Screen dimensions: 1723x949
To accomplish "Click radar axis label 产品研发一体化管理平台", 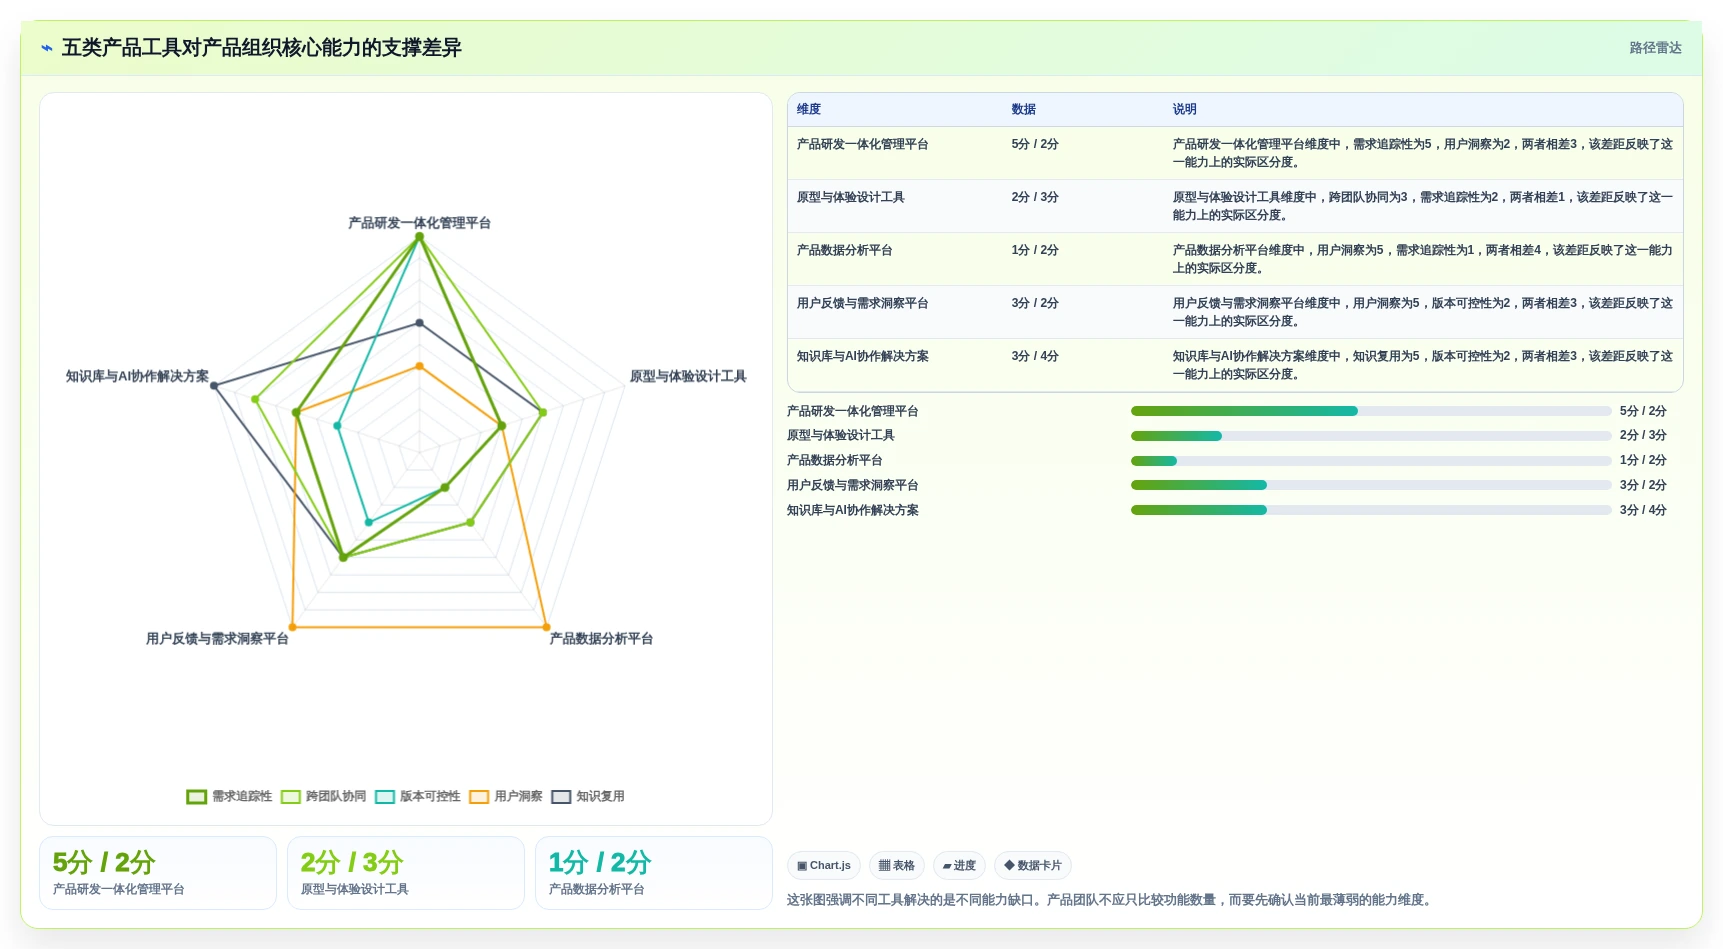I will pyautogui.click(x=419, y=223).
